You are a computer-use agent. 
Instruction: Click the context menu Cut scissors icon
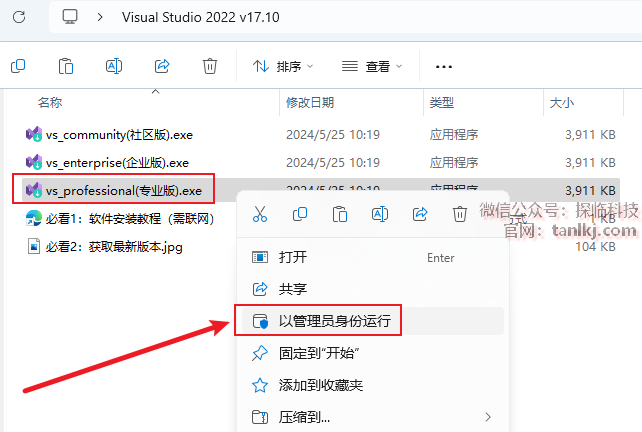point(260,214)
